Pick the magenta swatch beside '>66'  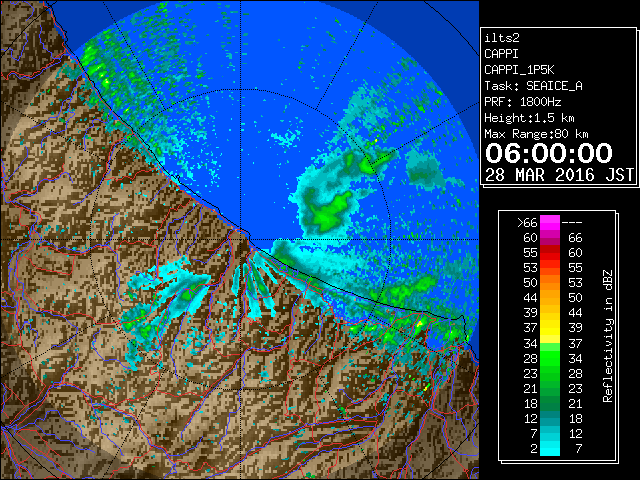[550, 223]
